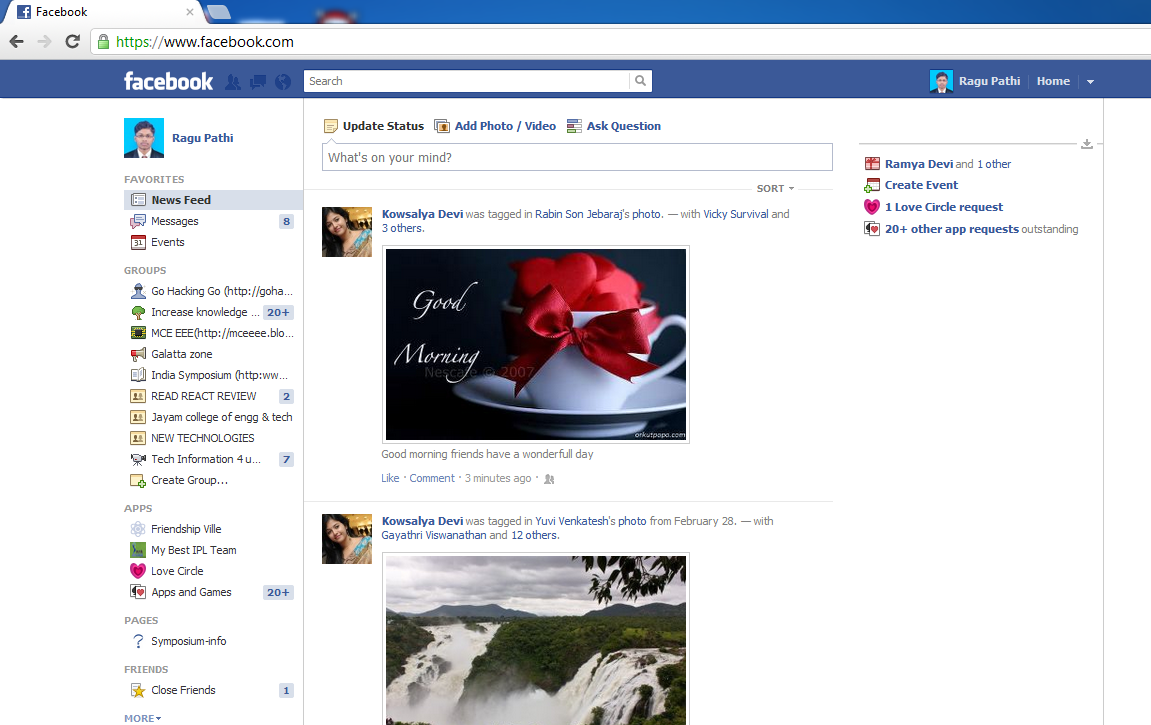
Task: Click the Galatta zone megaphone icon
Action: (138, 354)
